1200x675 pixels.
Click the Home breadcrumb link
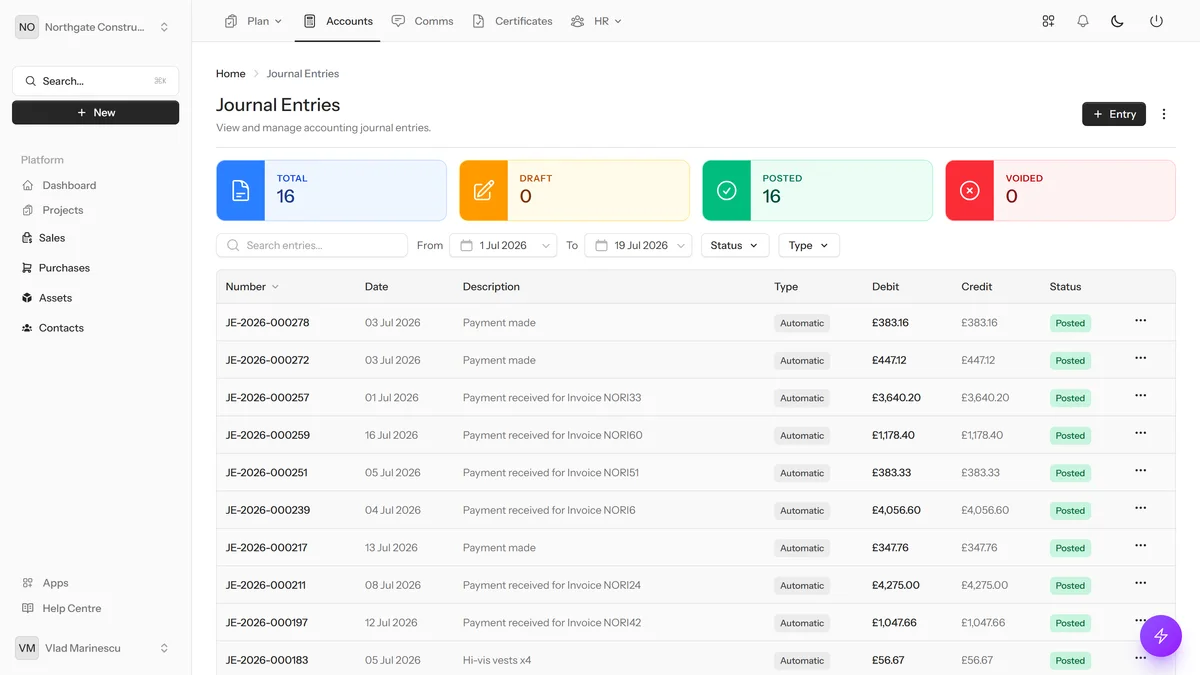tap(231, 74)
